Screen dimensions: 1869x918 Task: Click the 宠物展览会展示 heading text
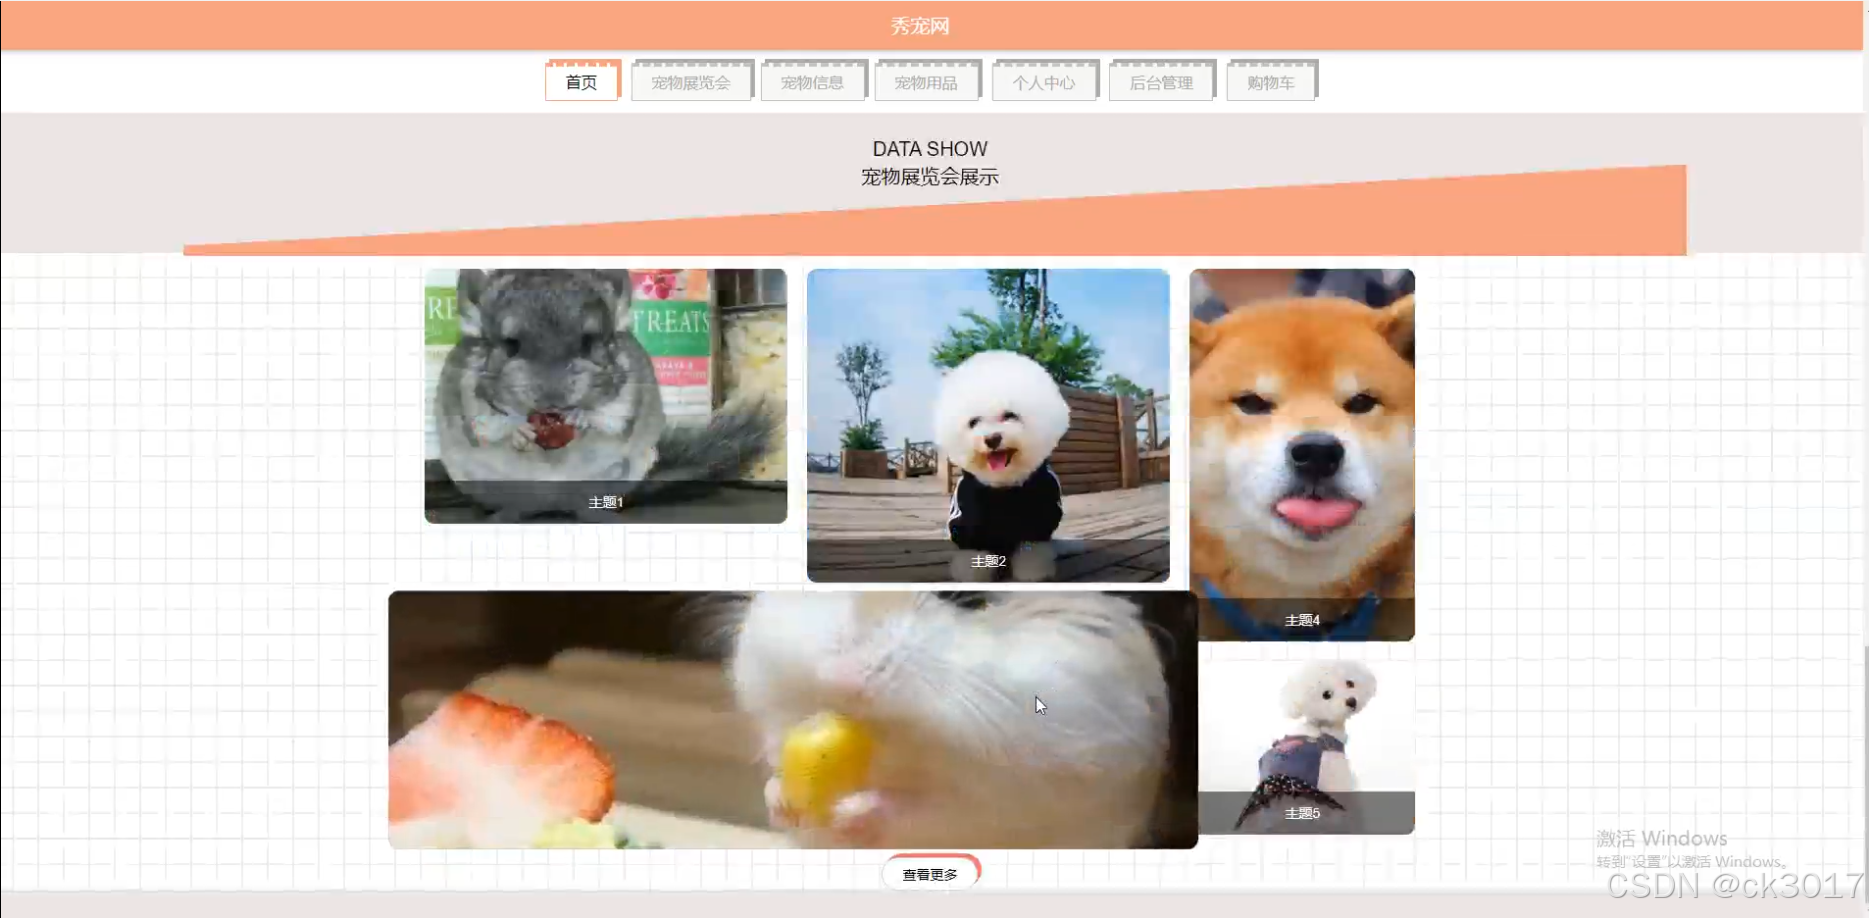point(930,177)
